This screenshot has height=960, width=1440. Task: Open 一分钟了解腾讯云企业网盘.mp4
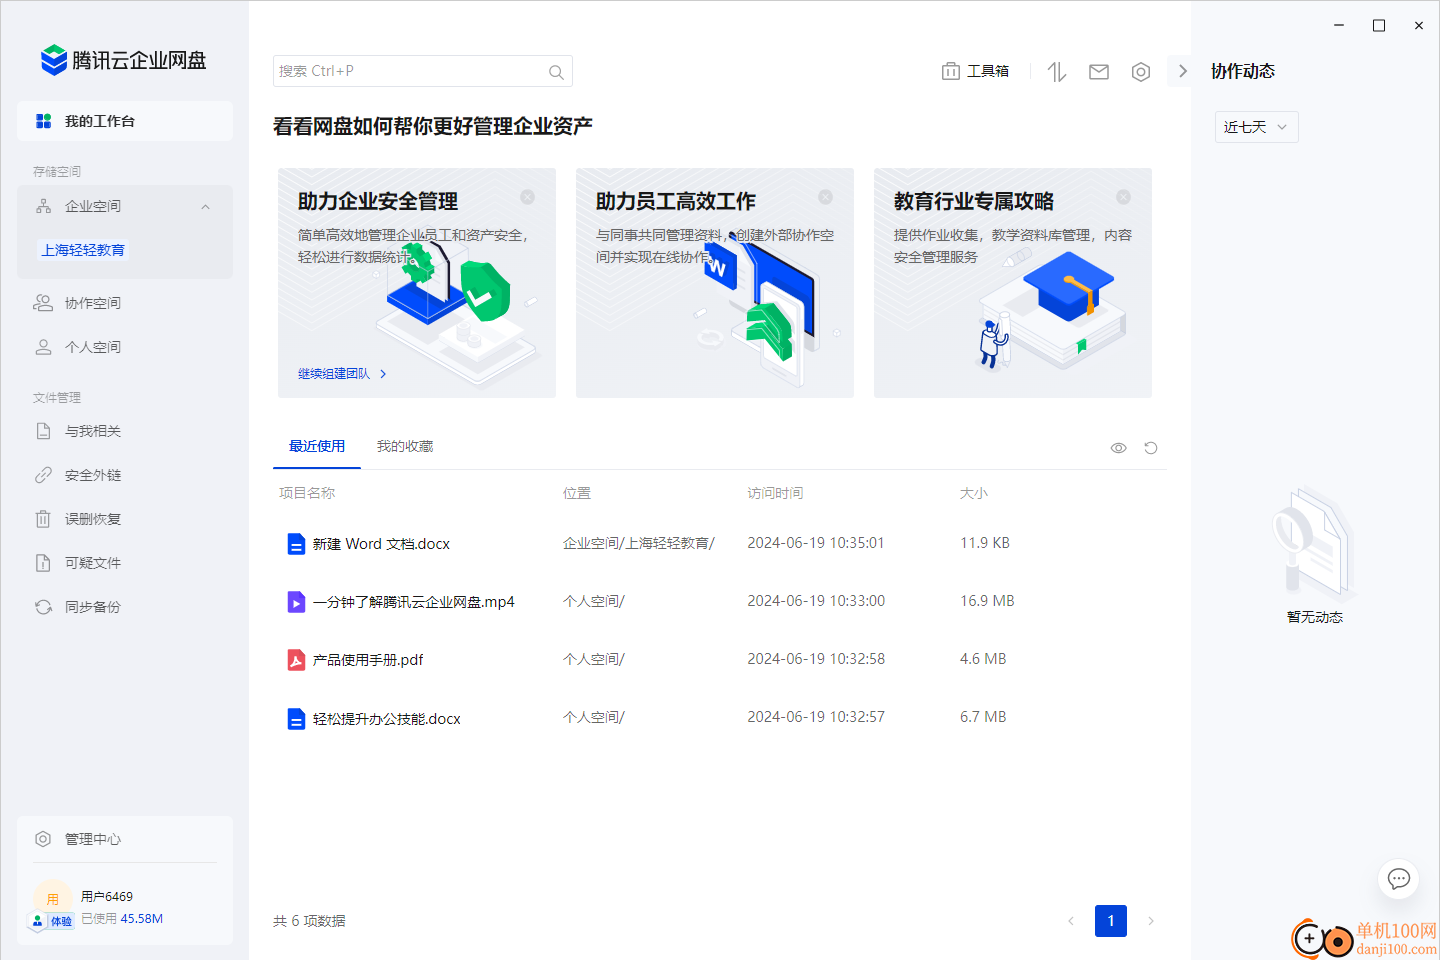[x=413, y=602]
